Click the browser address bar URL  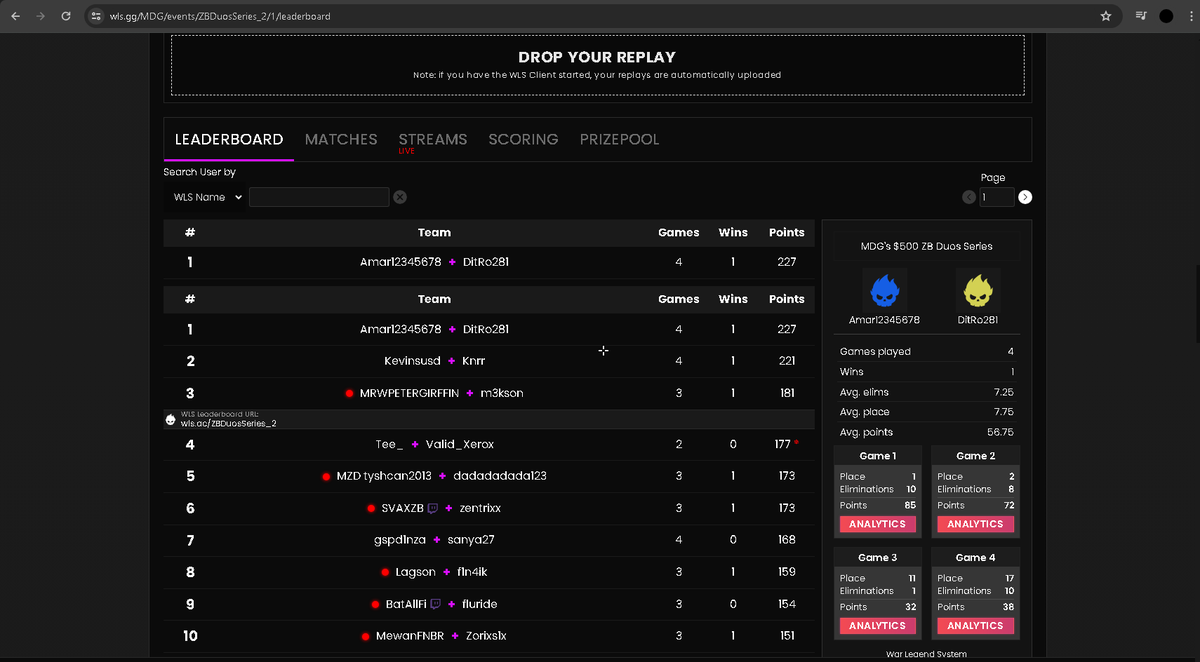pyautogui.click(x=220, y=16)
